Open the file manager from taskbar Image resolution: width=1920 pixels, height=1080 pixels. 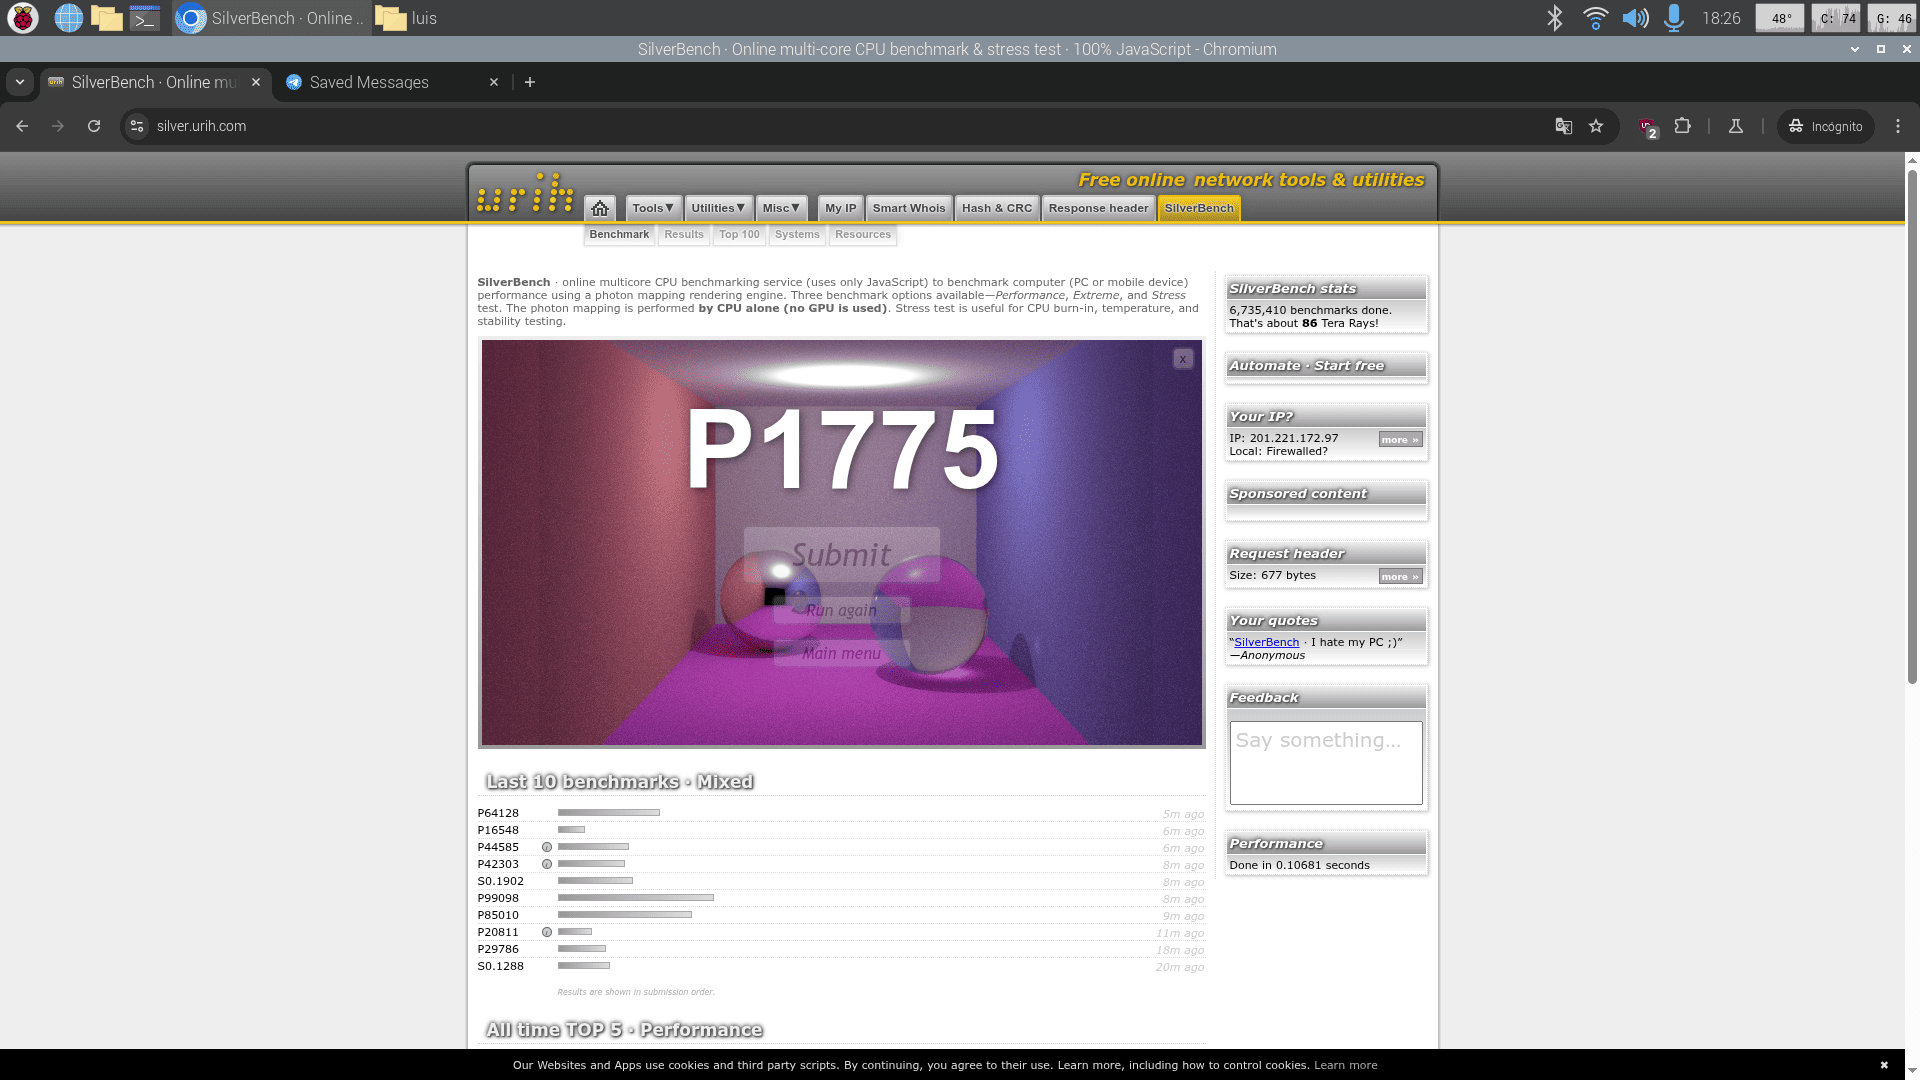(x=106, y=18)
